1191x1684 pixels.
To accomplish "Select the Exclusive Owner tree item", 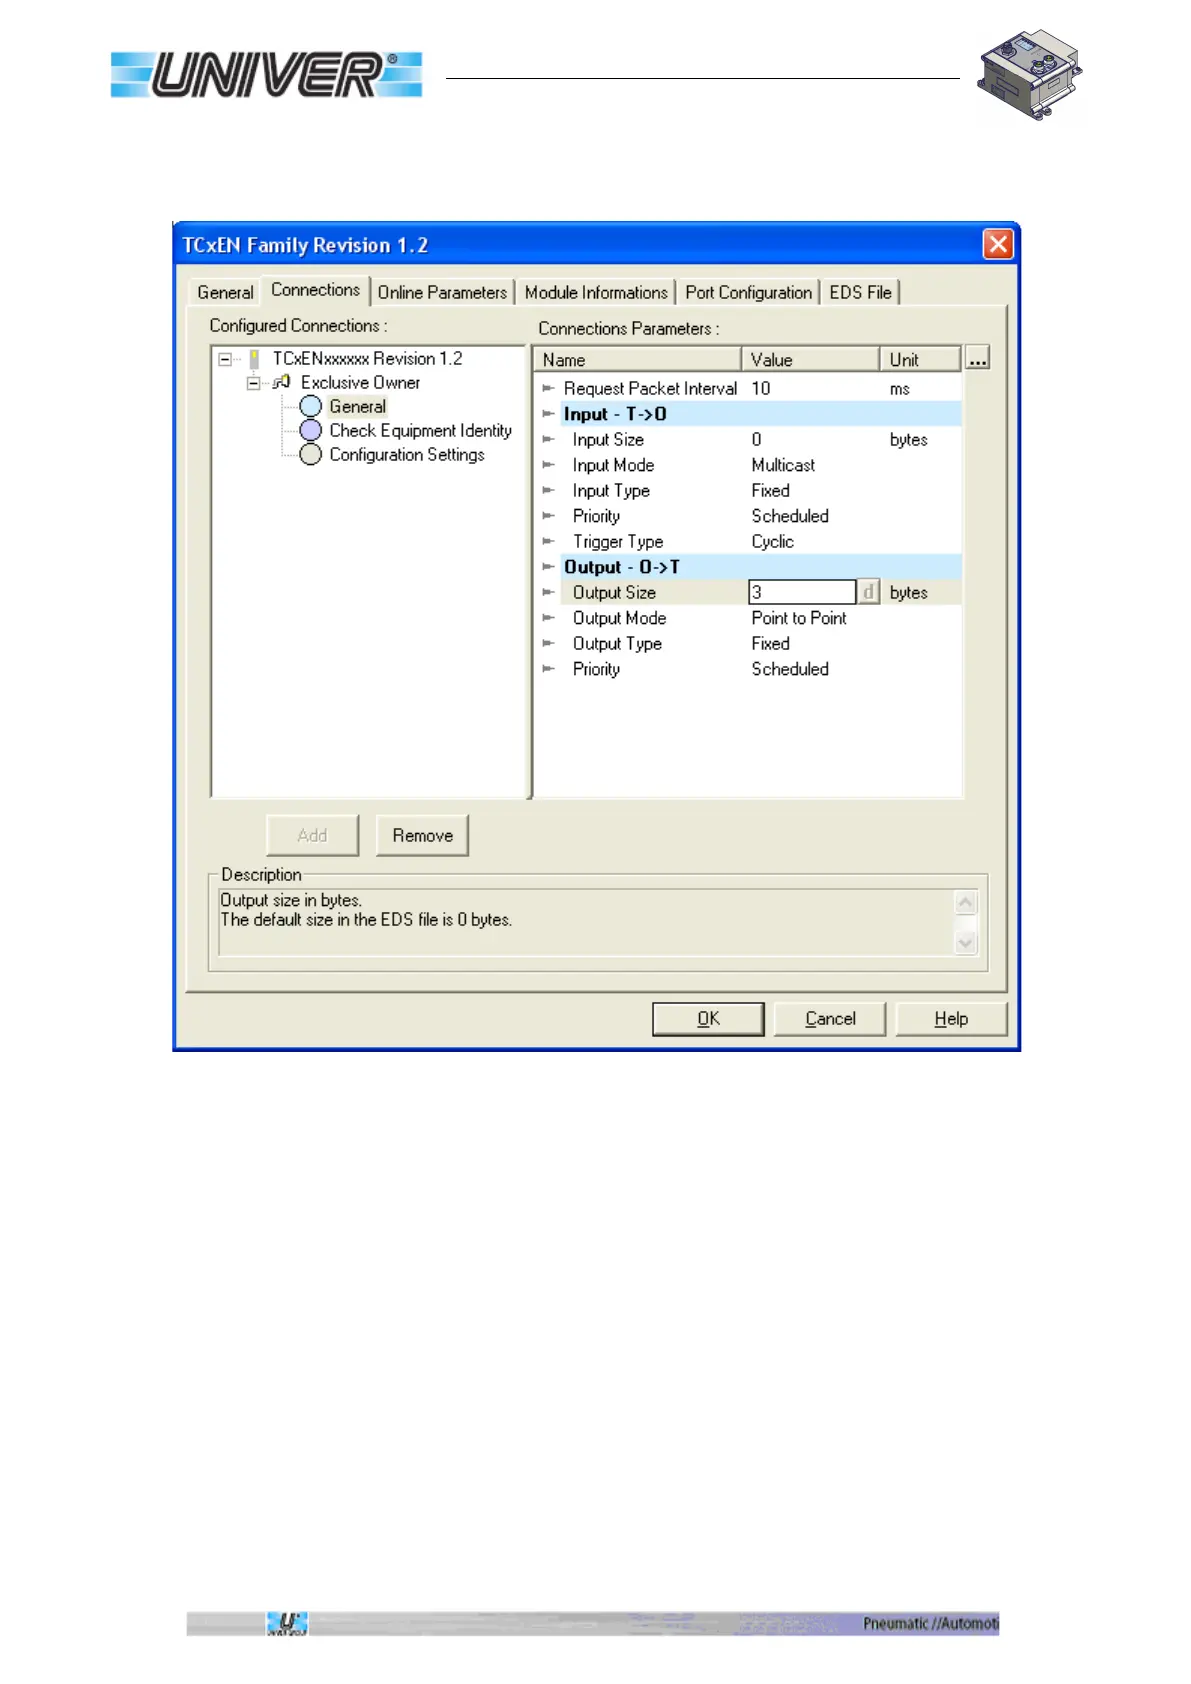I will point(360,382).
